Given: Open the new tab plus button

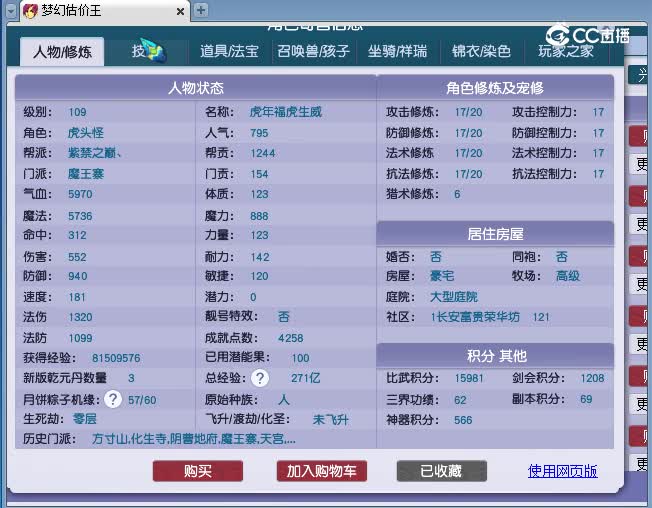Looking at the screenshot, I should (x=201, y=10).
